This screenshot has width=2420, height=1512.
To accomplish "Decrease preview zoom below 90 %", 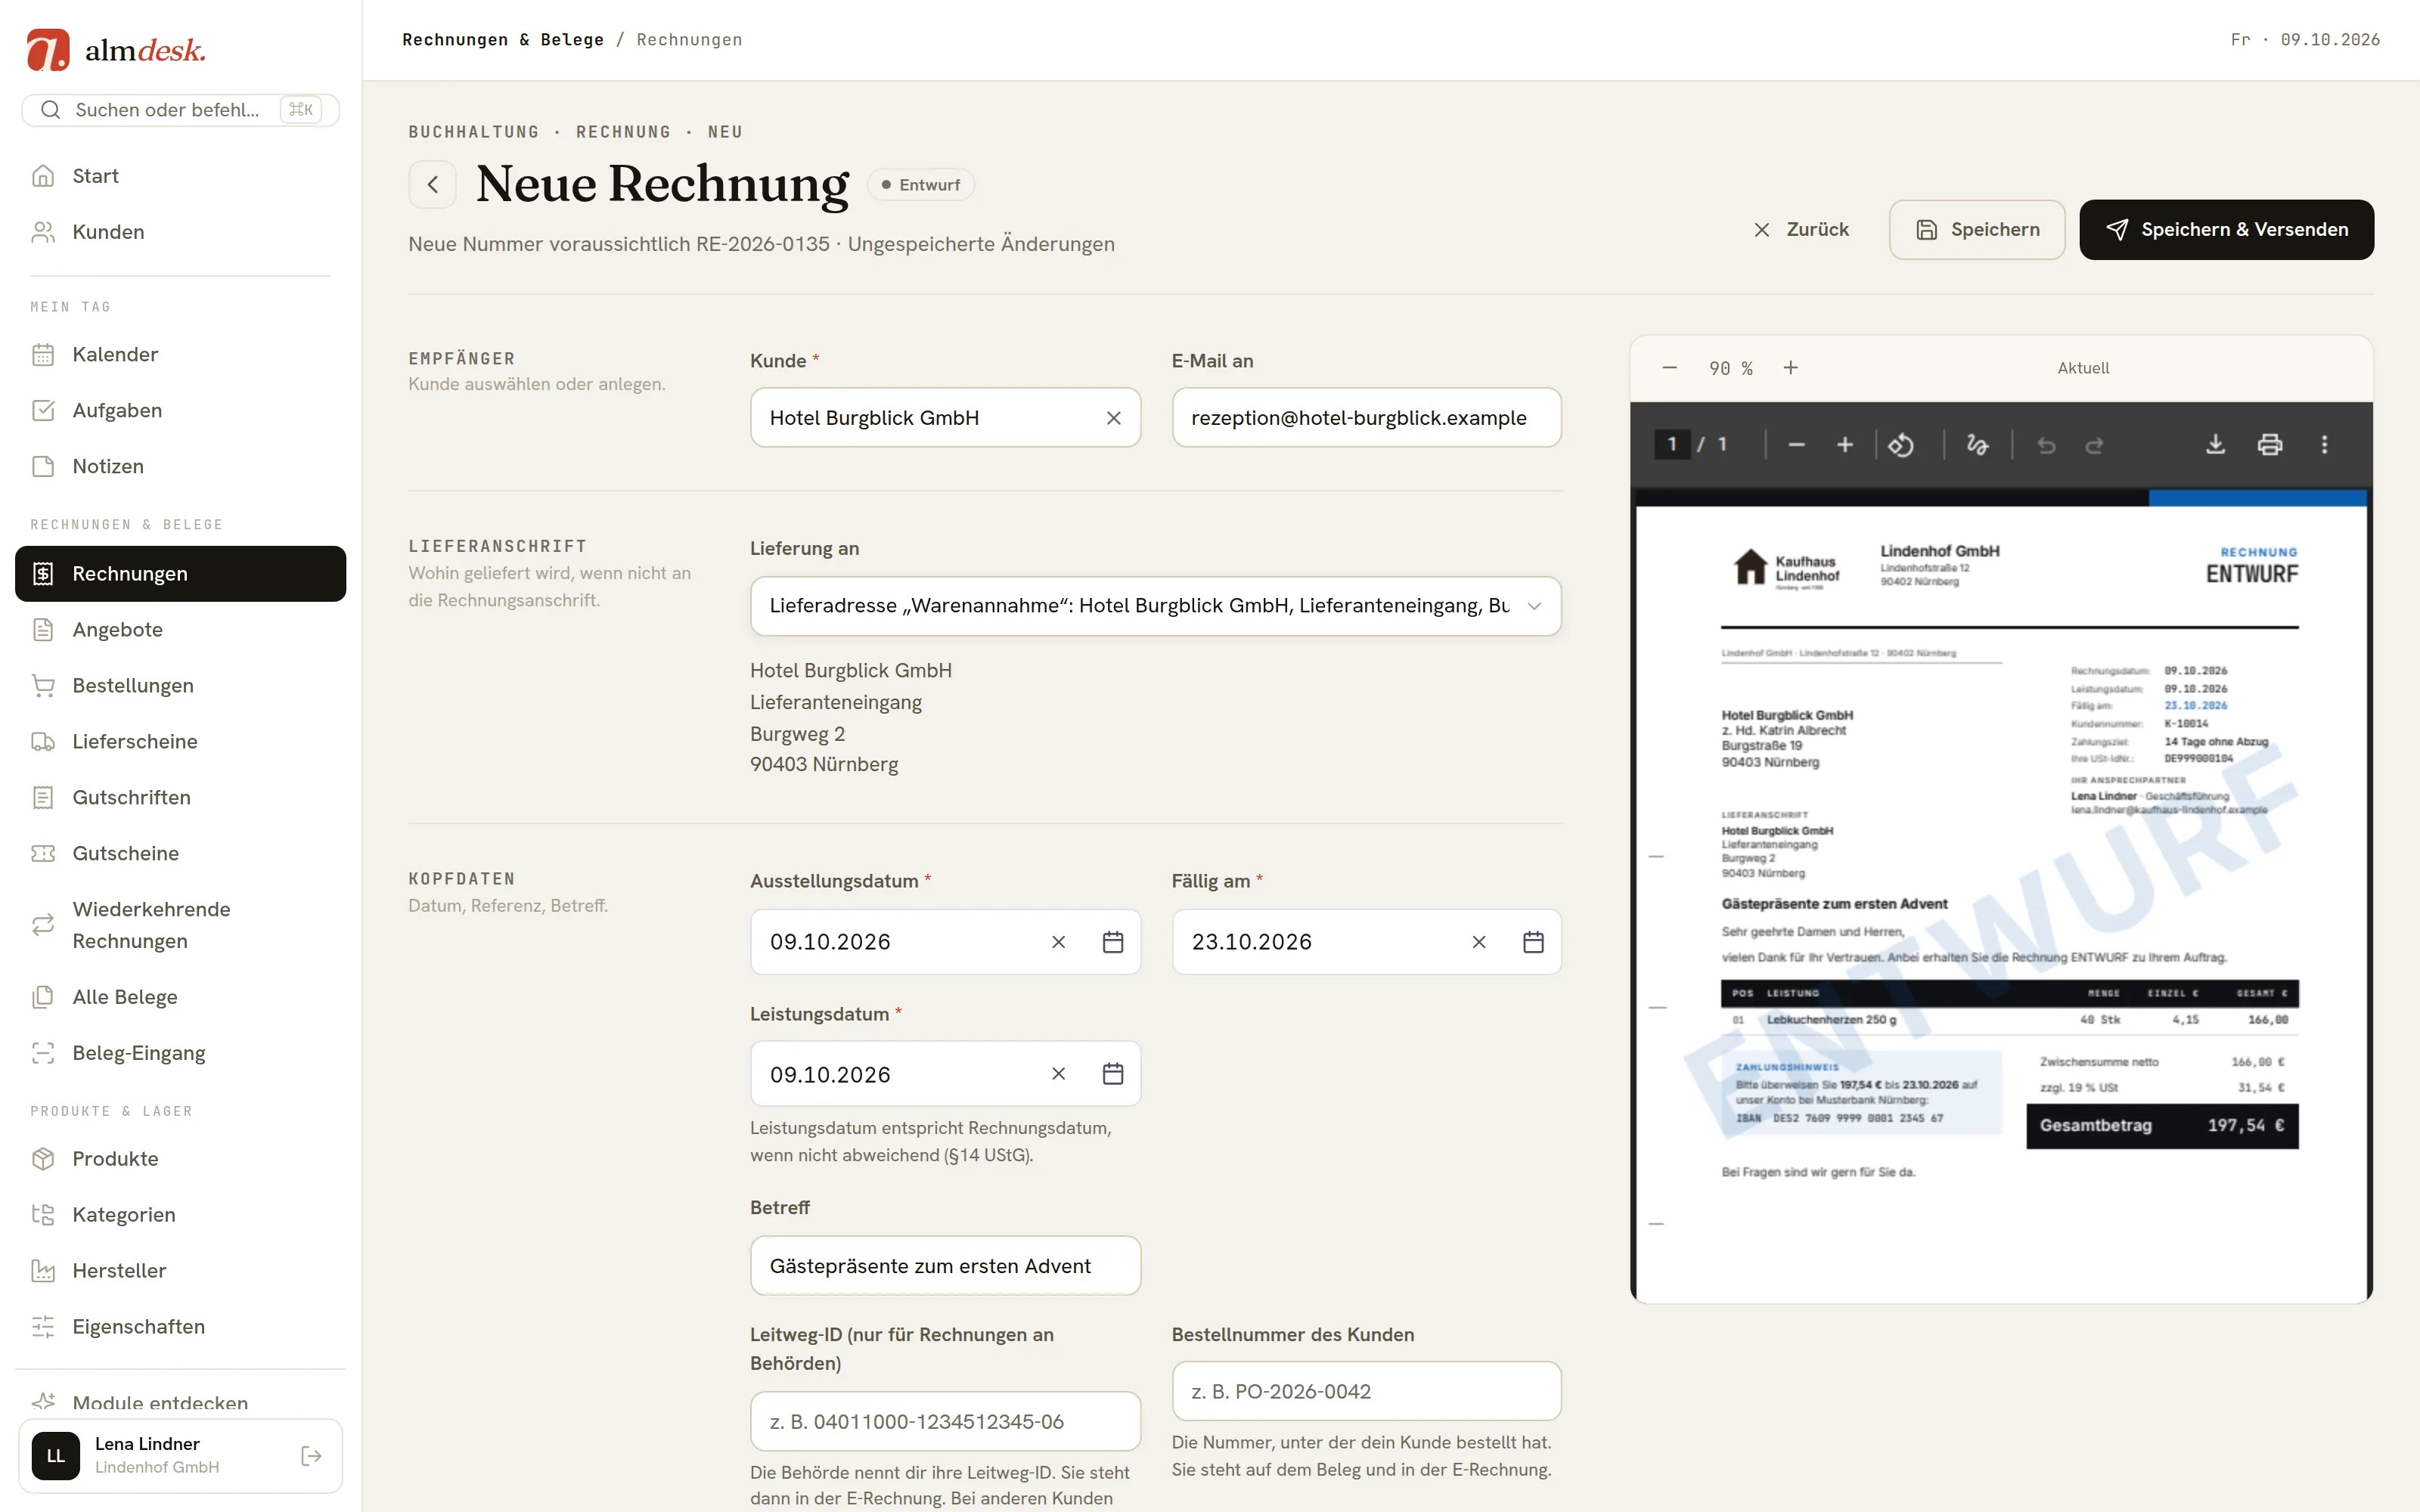I will (1669, 368).
